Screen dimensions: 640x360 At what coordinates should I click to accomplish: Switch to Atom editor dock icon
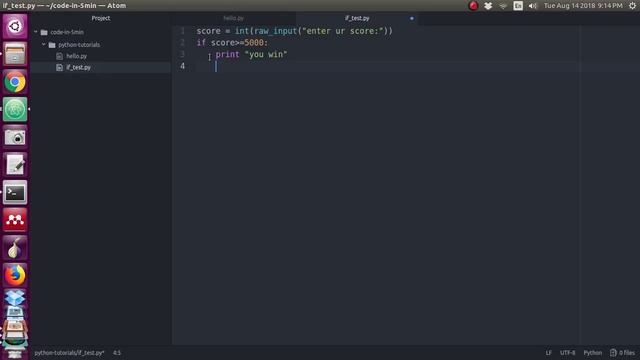click(x=15, y=109)
